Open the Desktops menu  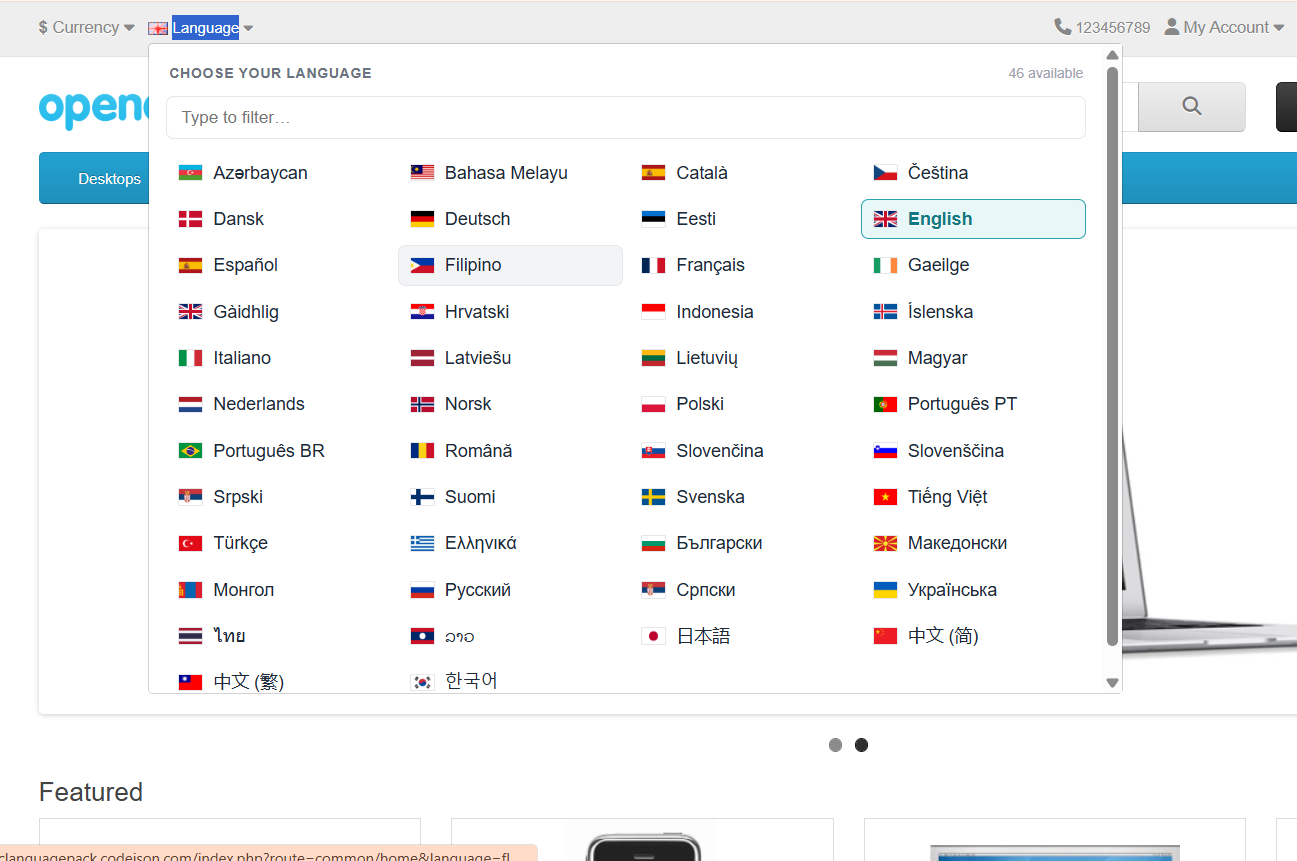pyautogui.click(x=109, y=177)
